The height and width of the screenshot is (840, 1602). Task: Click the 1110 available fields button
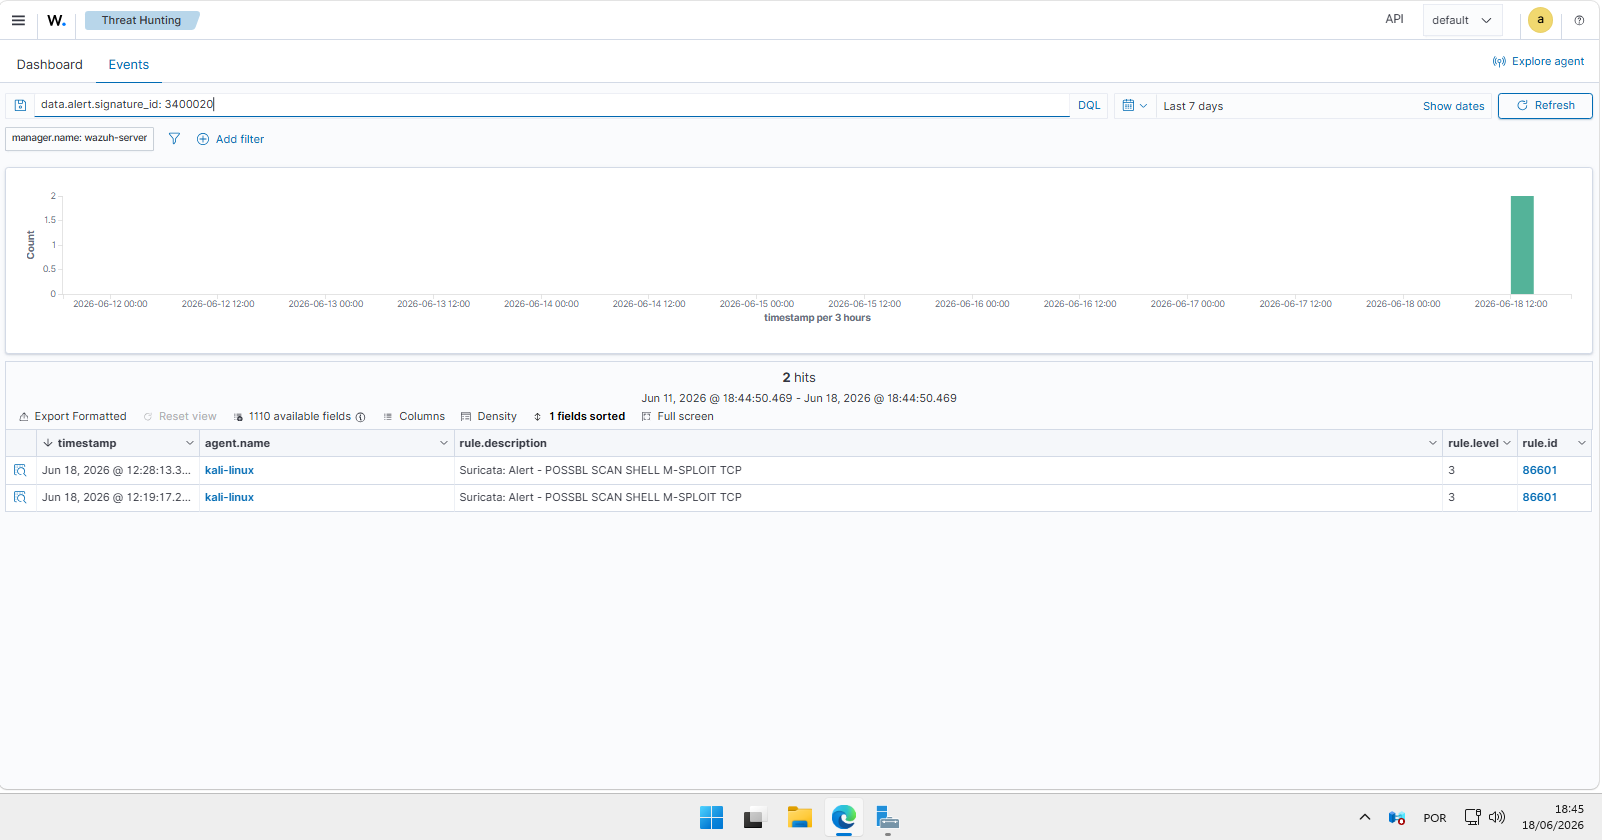coord(300,416)
